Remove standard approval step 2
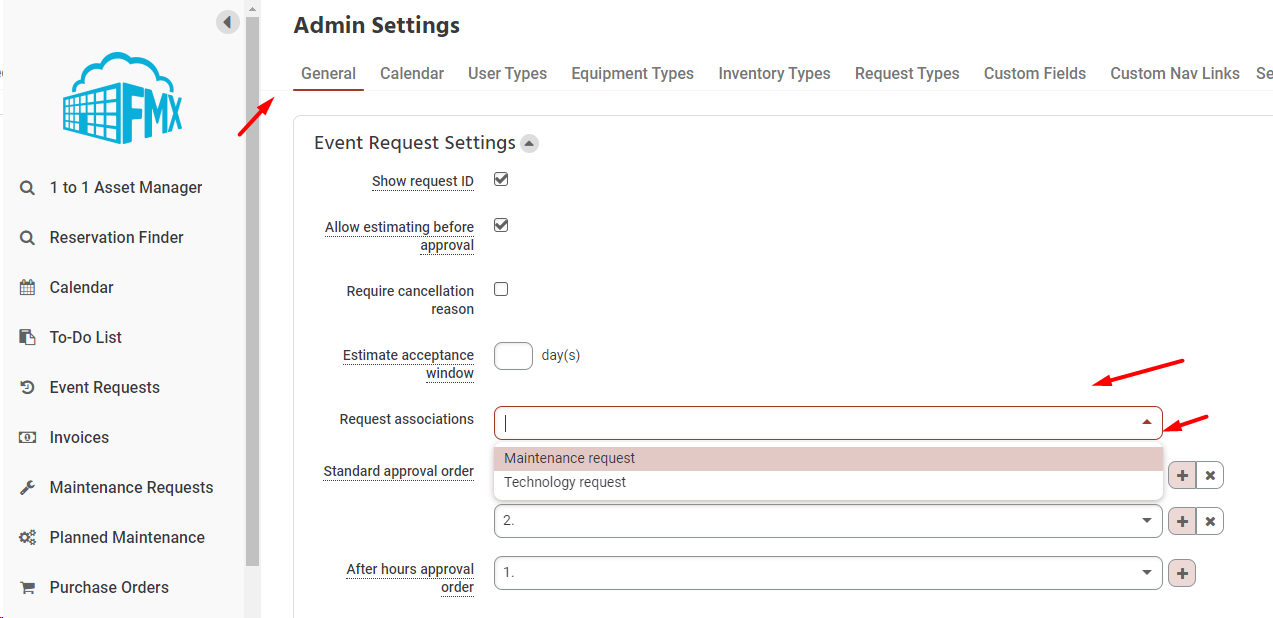The width and height of the screenshot is (1273, 618). (1210, 521)
